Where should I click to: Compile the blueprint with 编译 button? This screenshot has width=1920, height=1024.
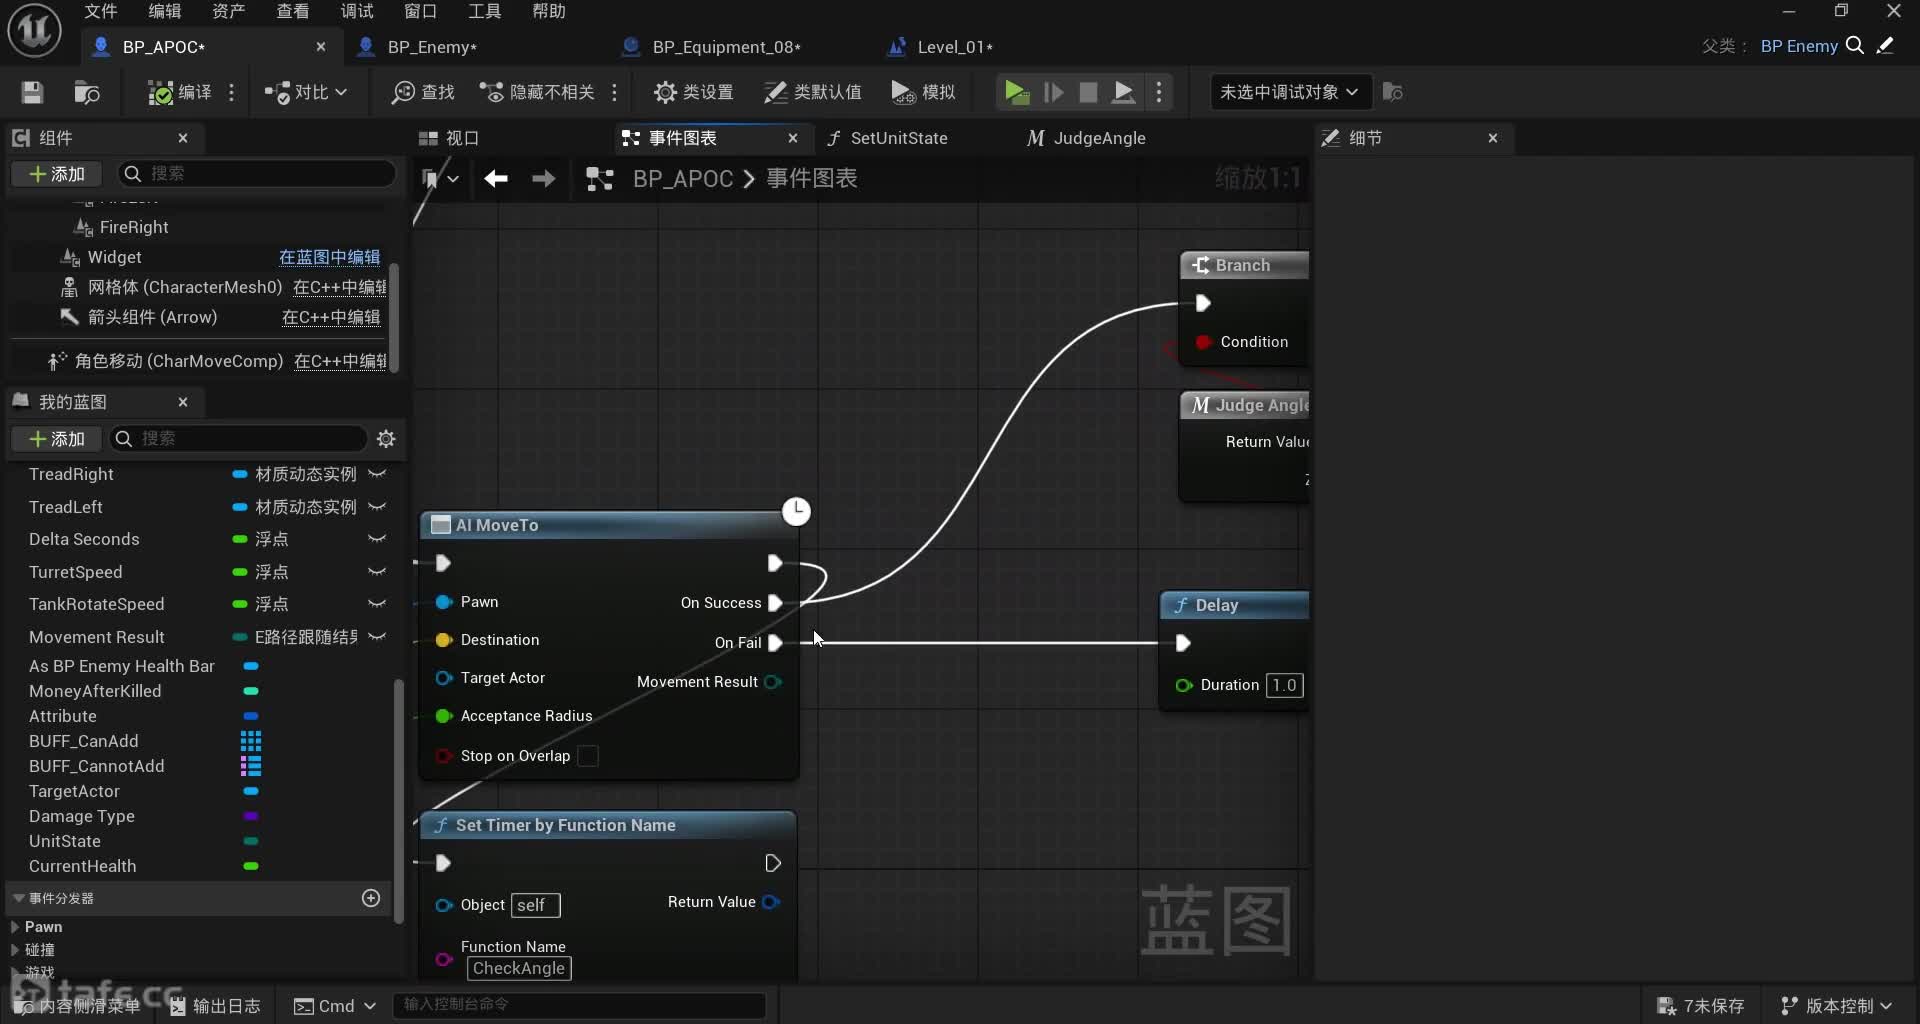pos(180,92)
